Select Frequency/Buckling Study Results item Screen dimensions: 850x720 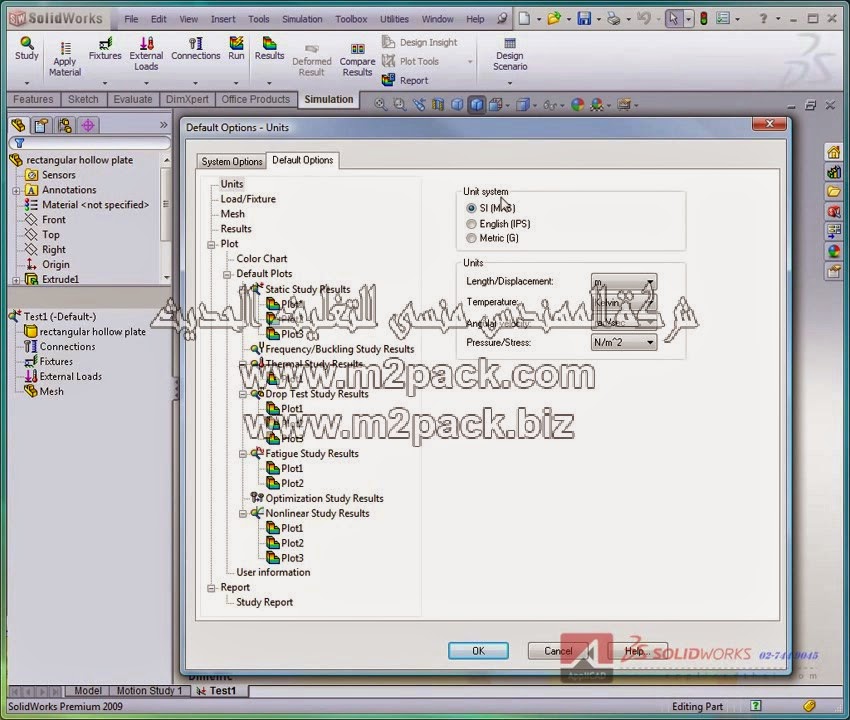339,349
